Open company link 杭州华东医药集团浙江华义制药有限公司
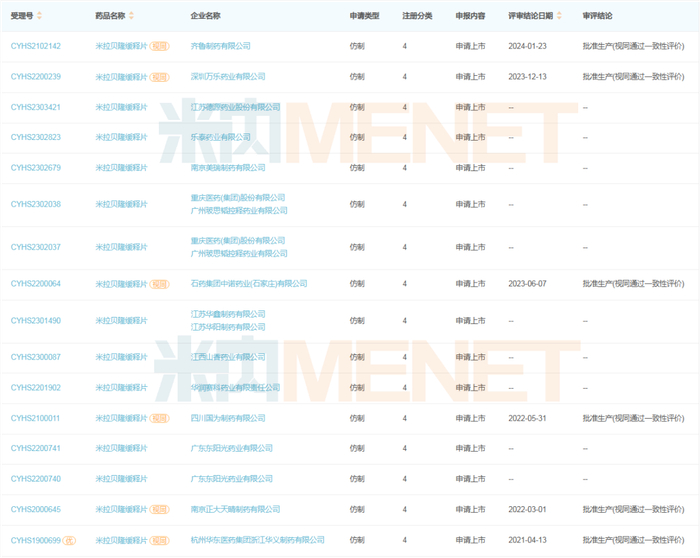The width and height of the screenshot is (700, 558). click(258, 540)
